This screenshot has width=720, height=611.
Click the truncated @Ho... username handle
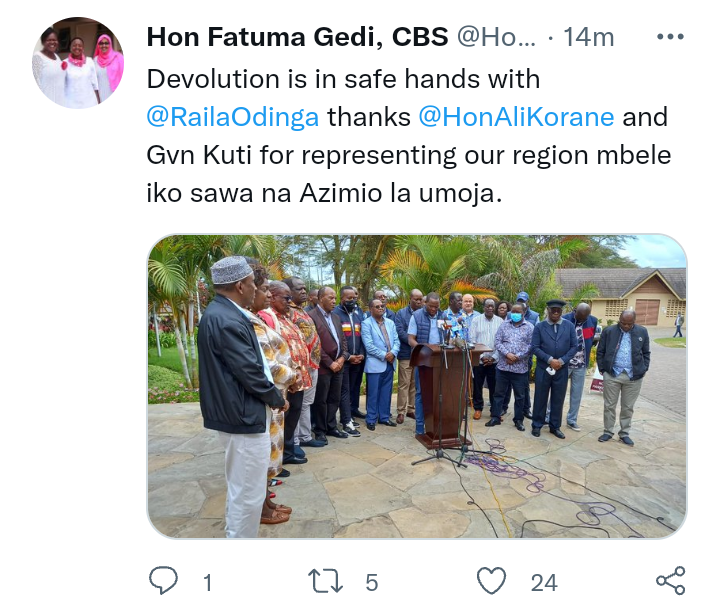click(x=496, y=37)
